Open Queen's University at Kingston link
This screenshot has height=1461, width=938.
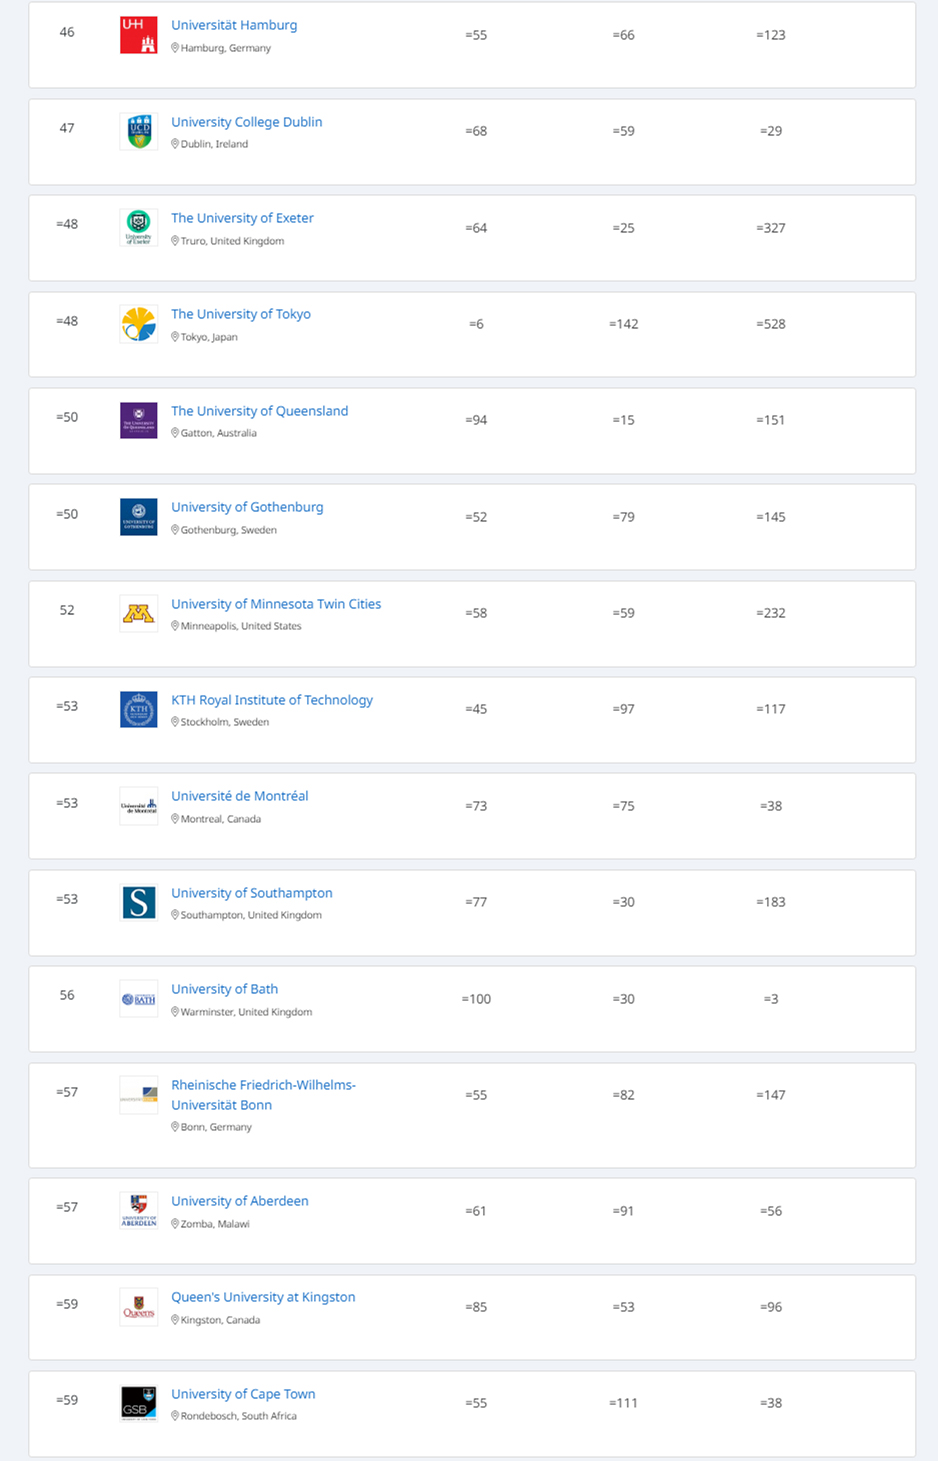(x=263, y=1297)
